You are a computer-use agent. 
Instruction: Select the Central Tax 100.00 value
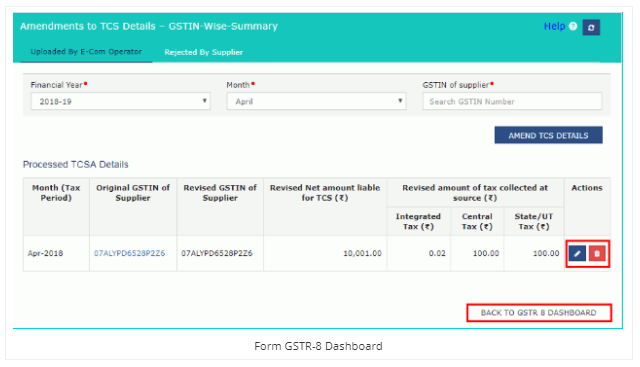click(x=486, y=254)
